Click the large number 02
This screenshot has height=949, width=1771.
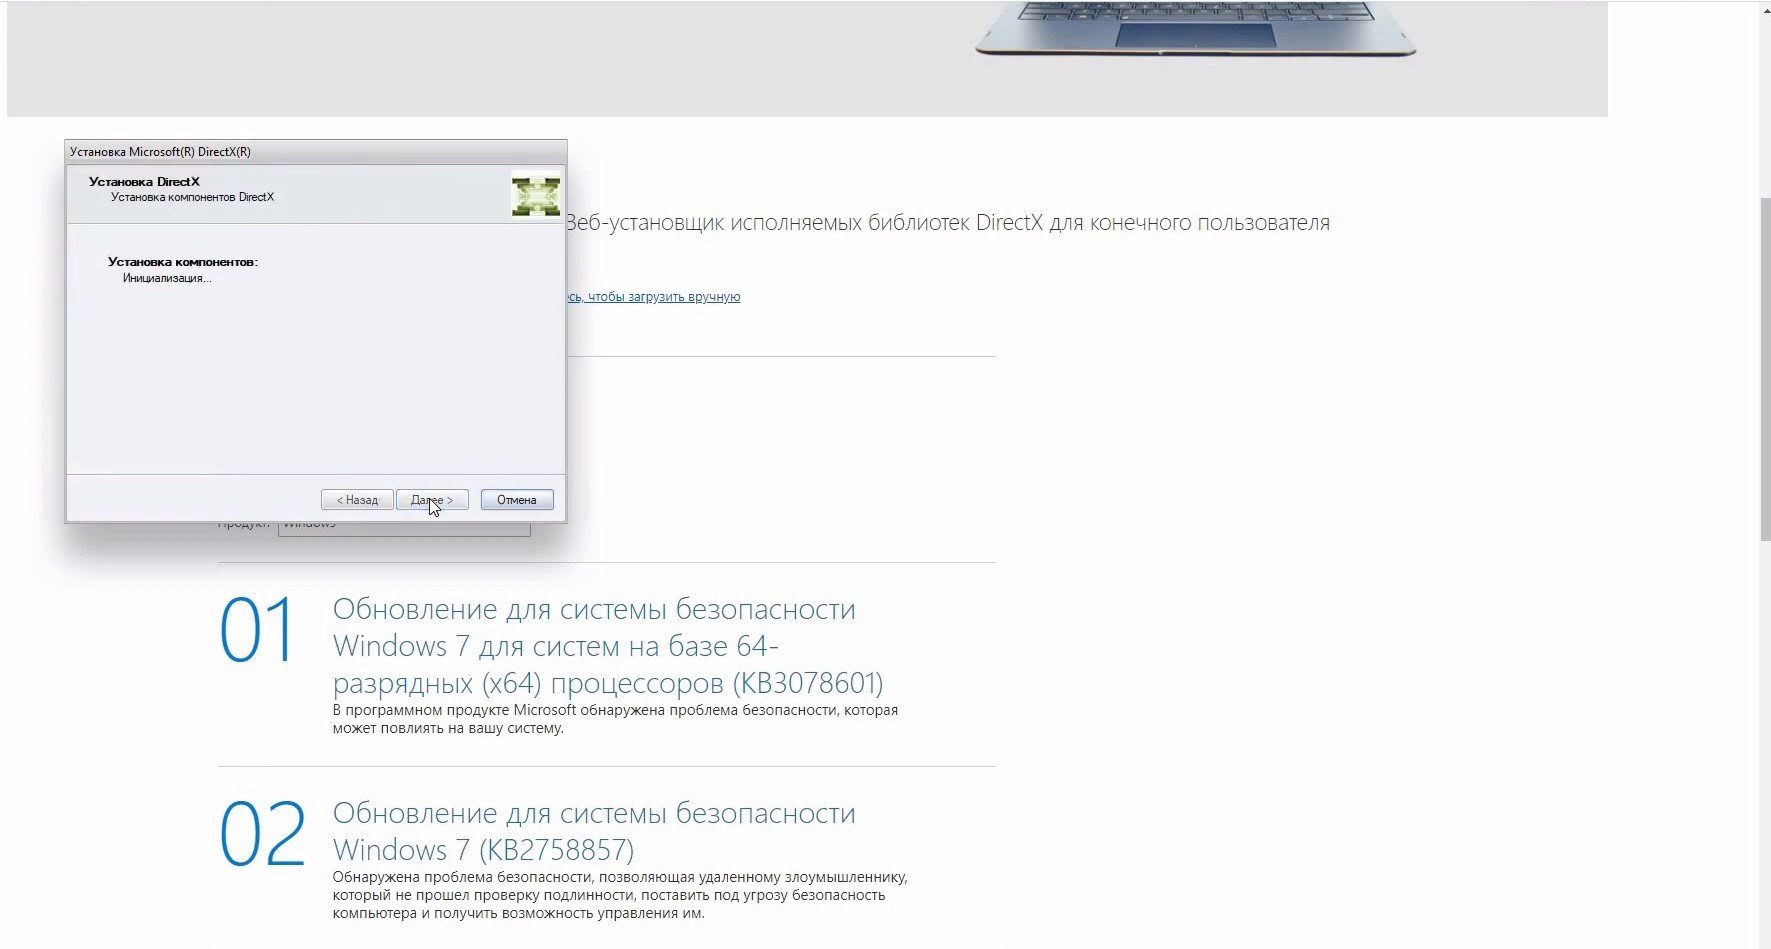click(x=262, y=834)
